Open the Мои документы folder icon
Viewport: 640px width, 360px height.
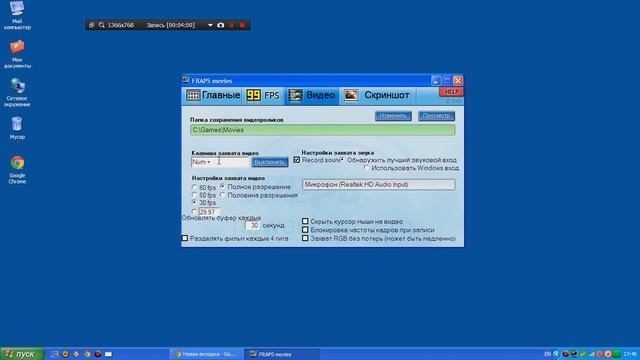tap(17, 54)
